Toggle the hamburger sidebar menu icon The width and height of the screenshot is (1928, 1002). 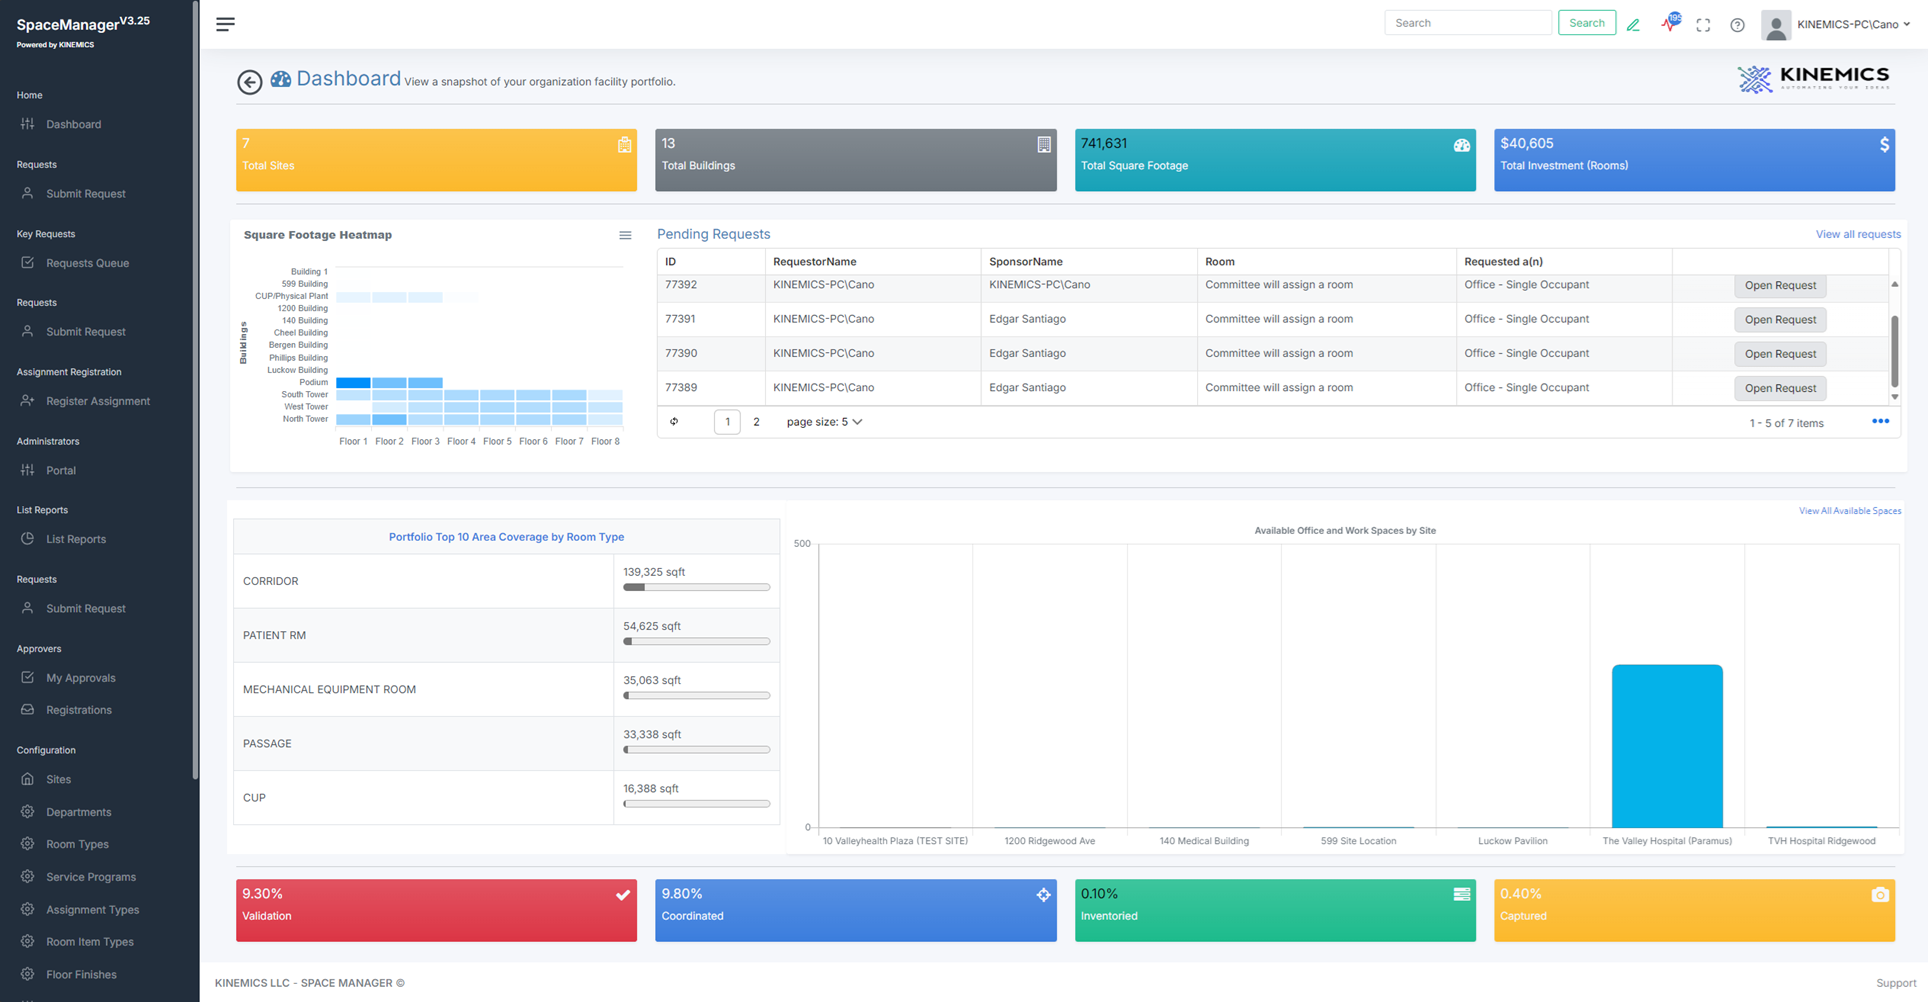225,24
